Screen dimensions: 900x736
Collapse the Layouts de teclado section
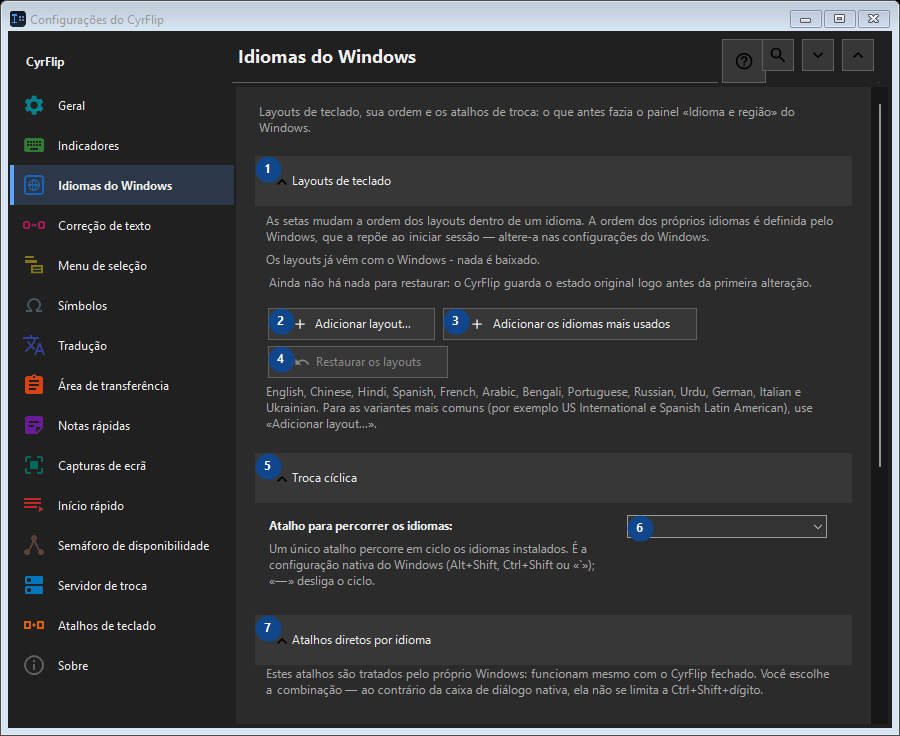[553, 181]
